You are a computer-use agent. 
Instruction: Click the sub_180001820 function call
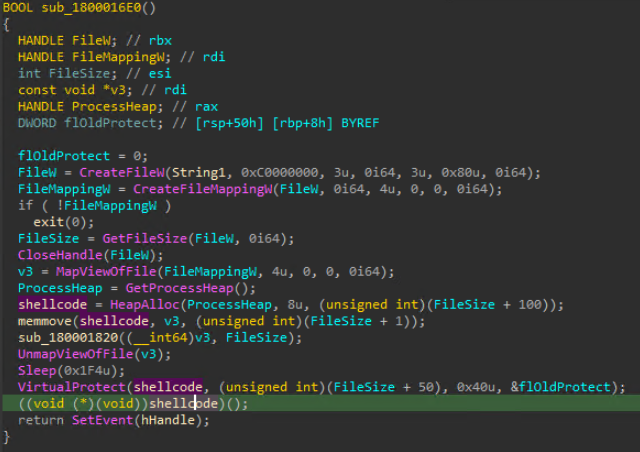[69, 338]
